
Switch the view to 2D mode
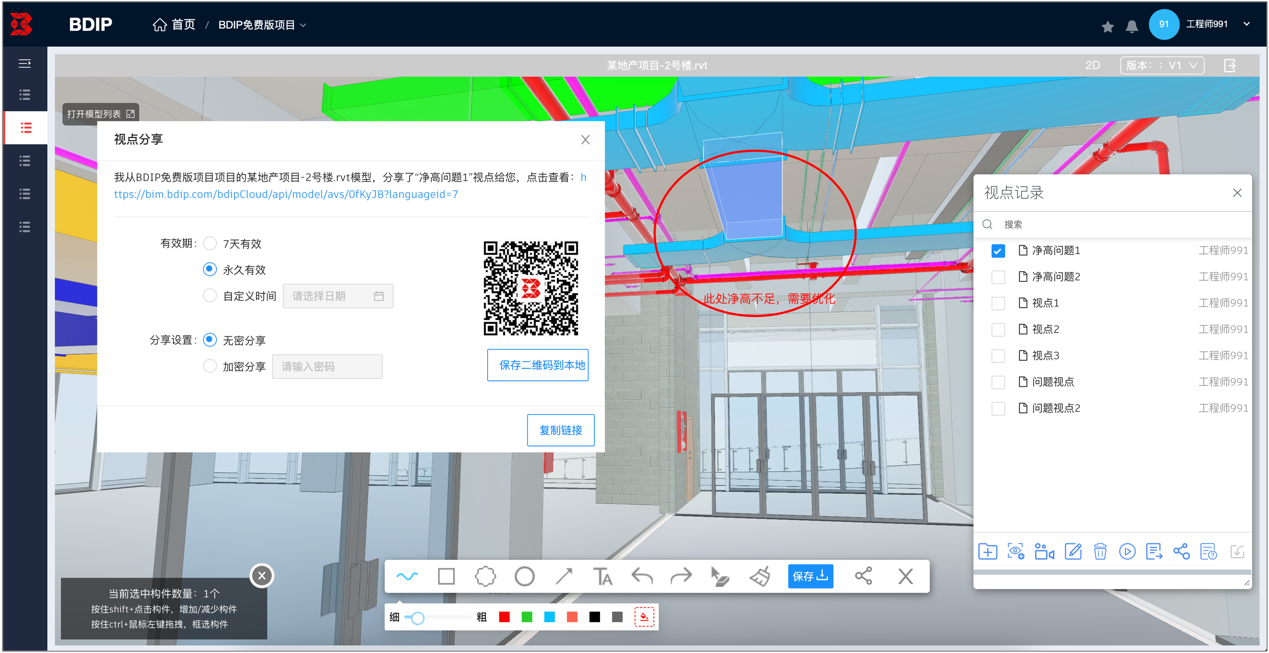click(x=1093, y=65)
